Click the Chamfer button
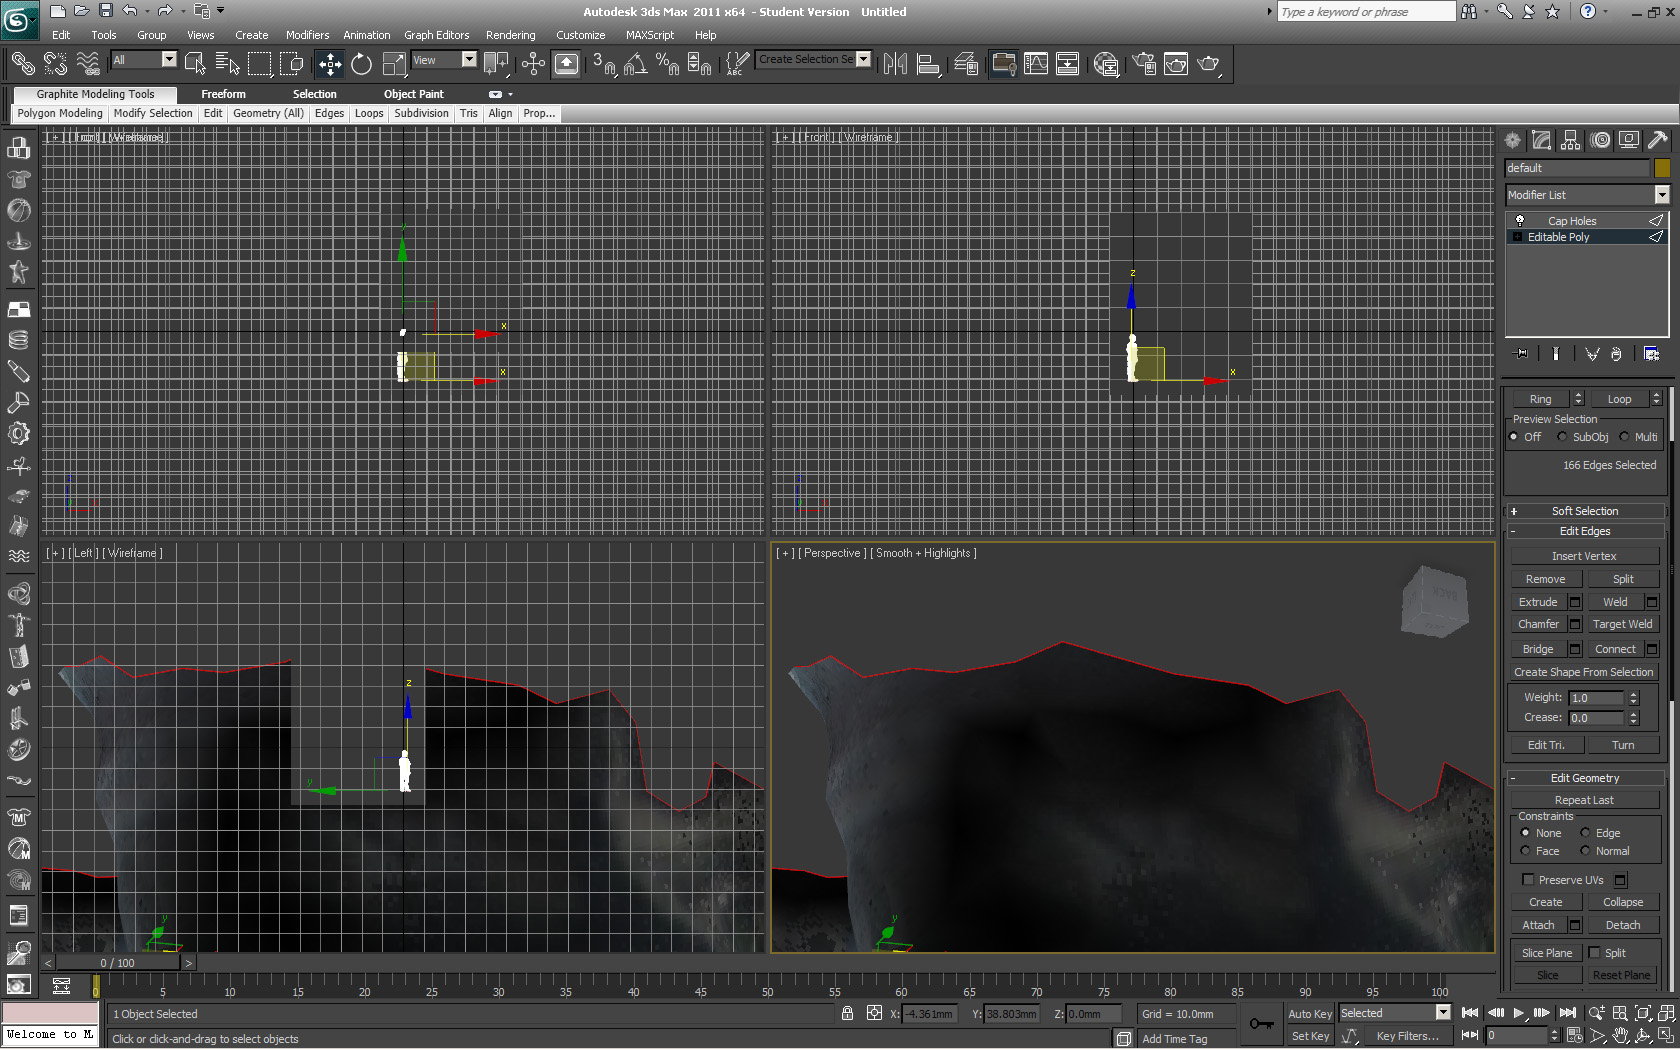This screenshot has height=1050, width=1680. pos(1538,624)
